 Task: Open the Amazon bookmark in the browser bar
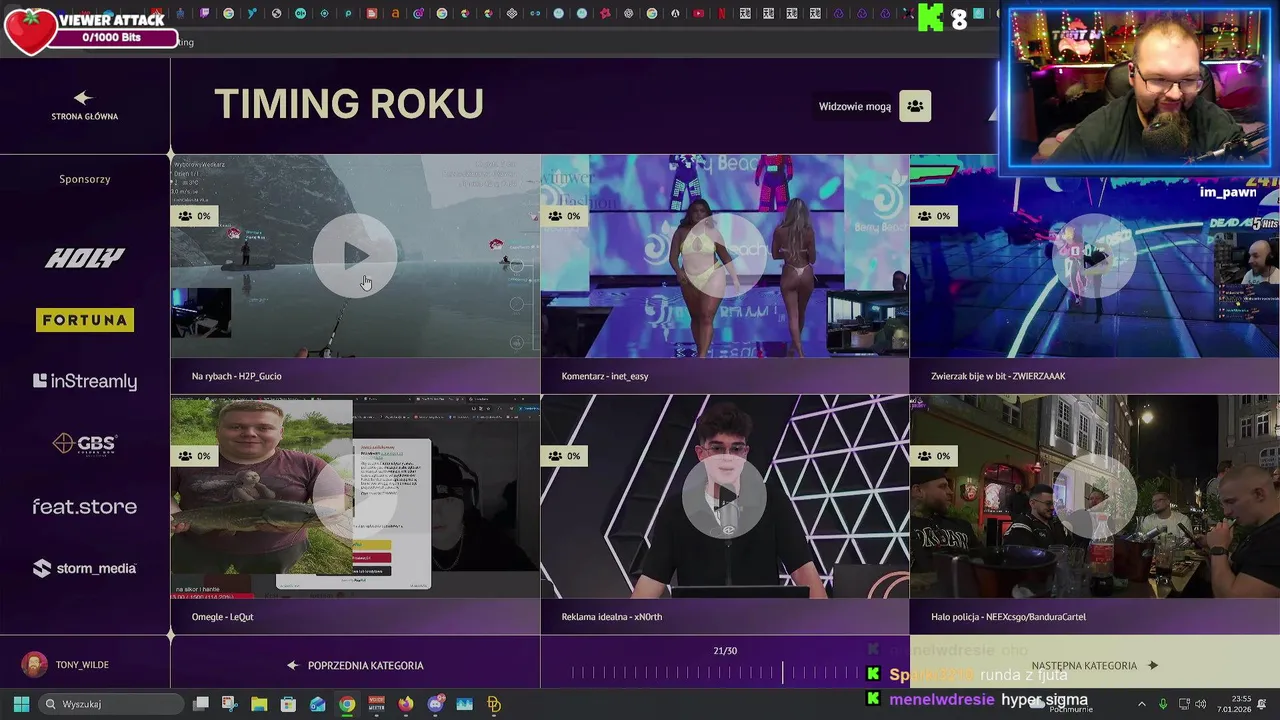point(395,14)
